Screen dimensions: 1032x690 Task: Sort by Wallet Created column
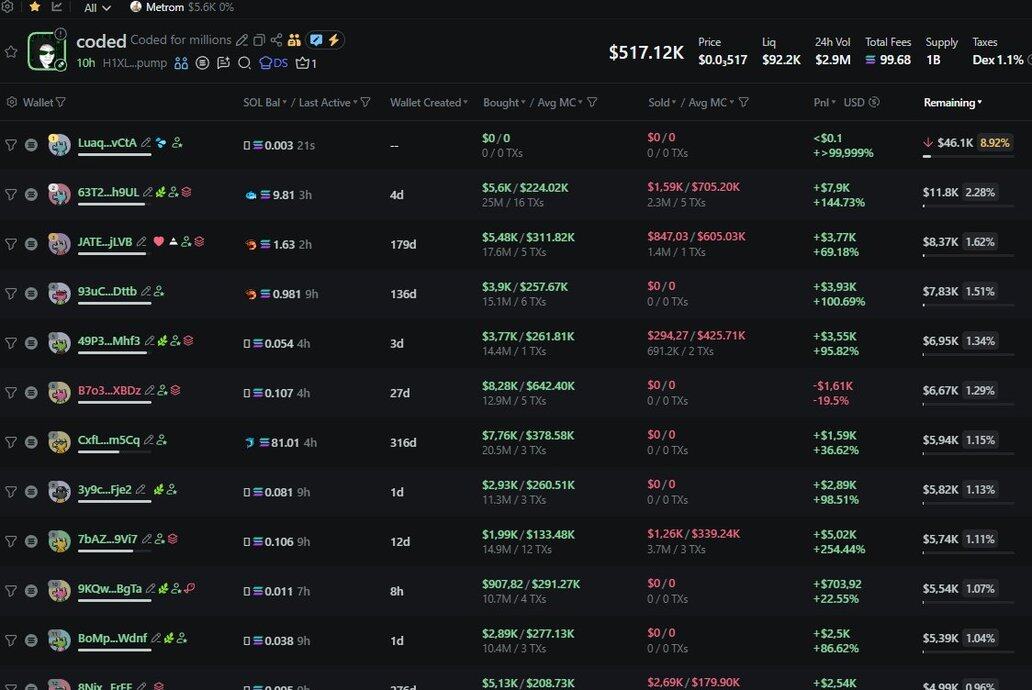[428, 102]
